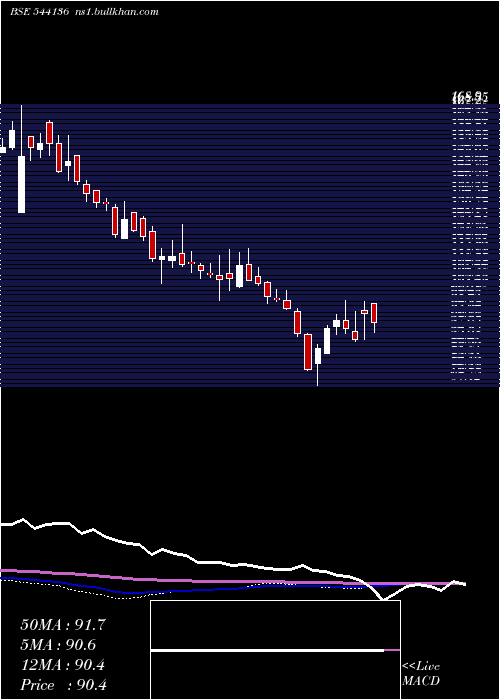The width and height of the screenshot is (500, 700).
Task: Click the "Price : 90.4" value
Action: tap(63, 685)
